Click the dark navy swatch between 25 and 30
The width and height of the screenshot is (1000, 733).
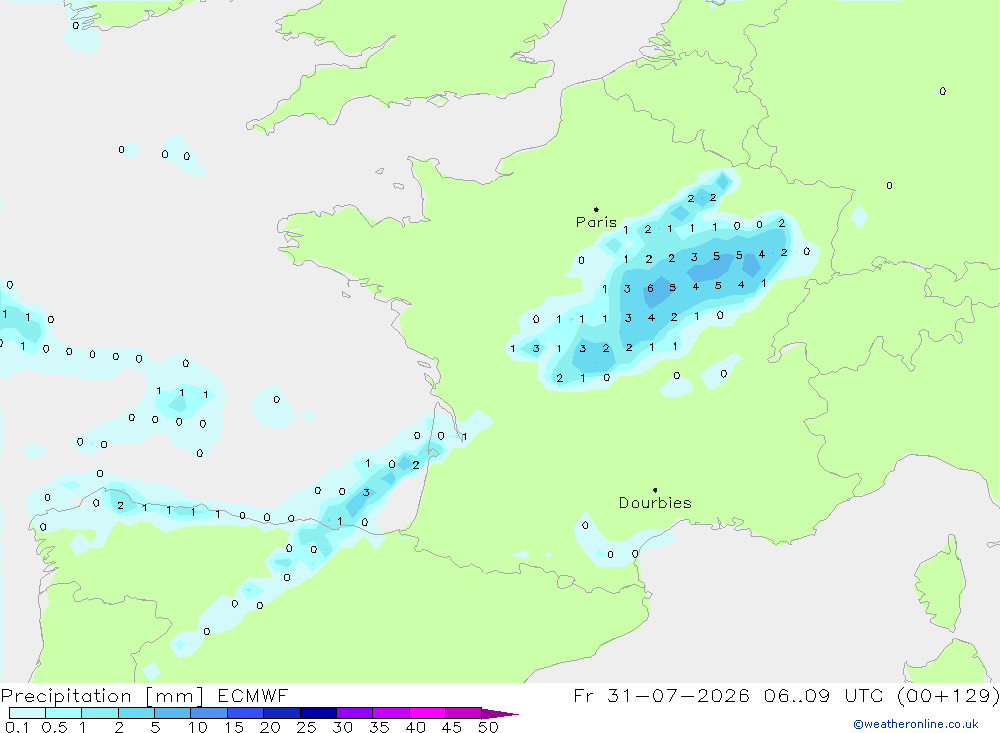(318, 713)
